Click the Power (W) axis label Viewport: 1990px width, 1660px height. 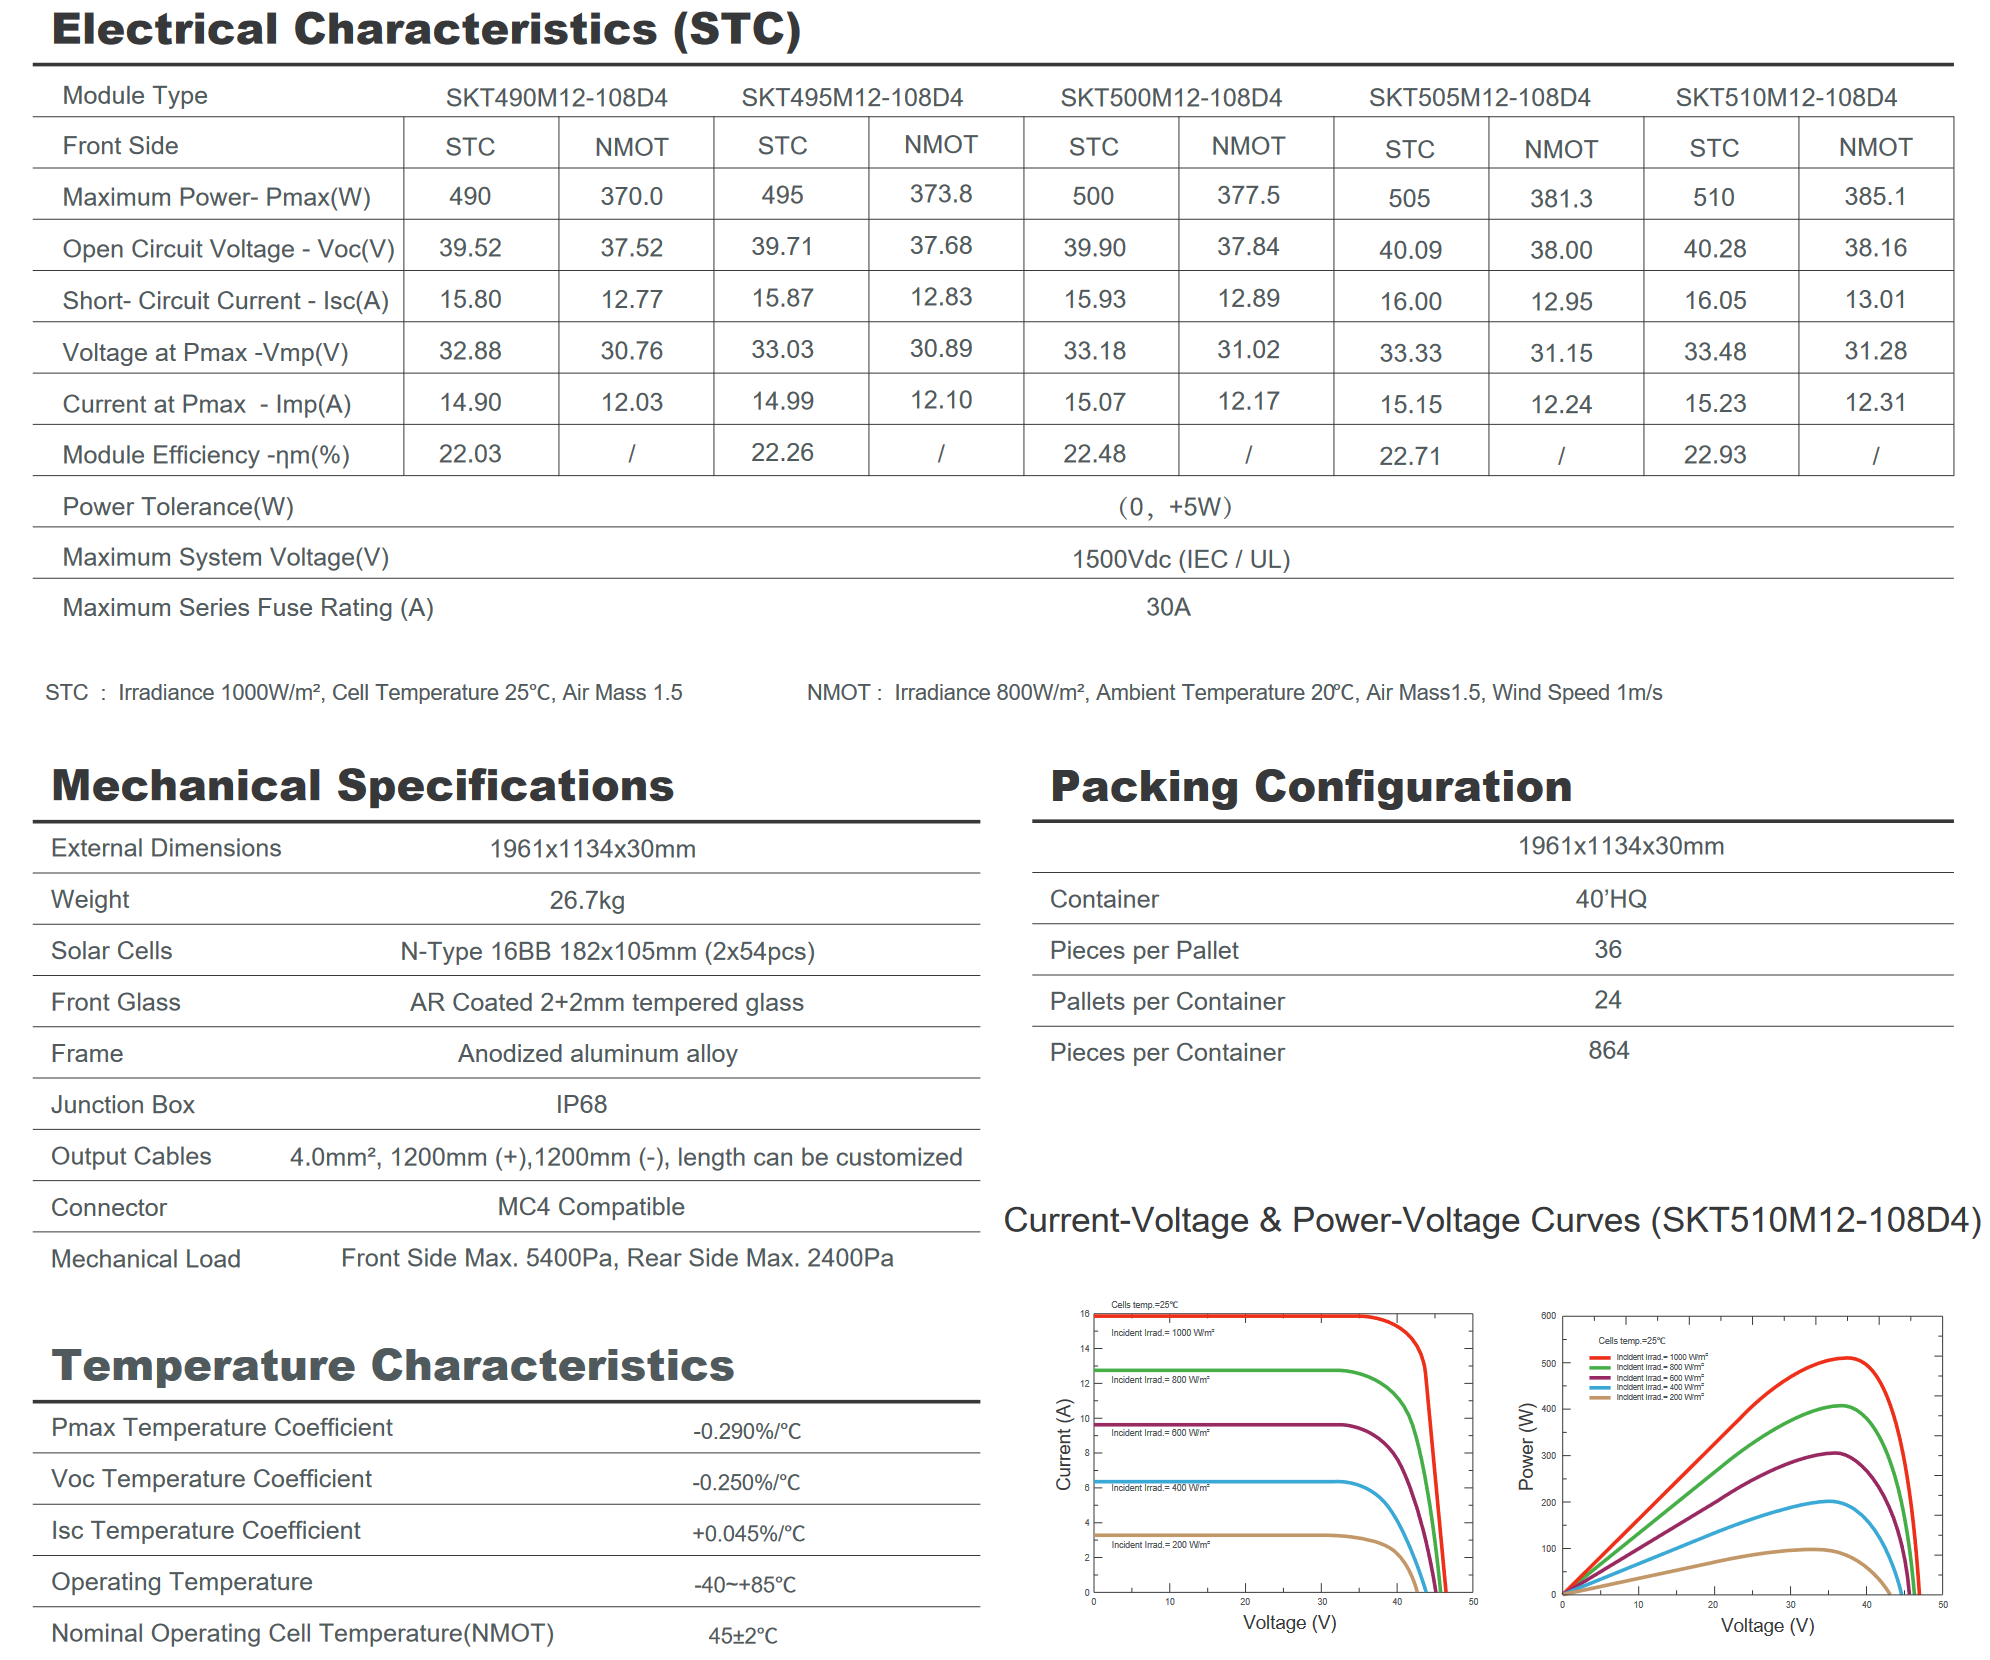[x=1526, y=1447]
